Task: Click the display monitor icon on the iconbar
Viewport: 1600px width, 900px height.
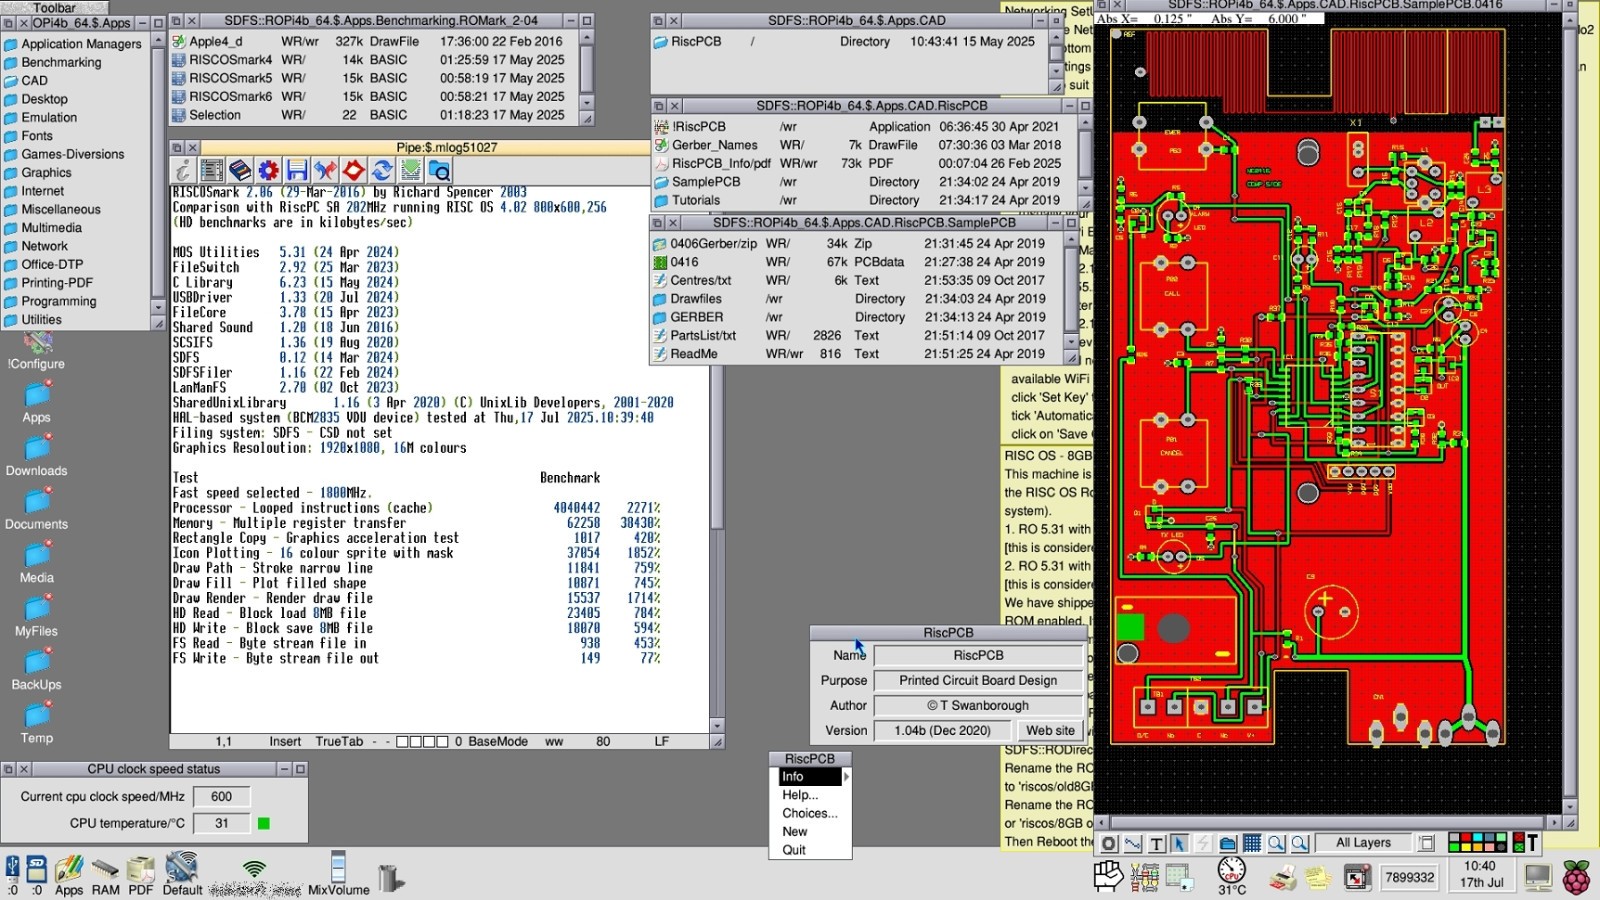Action: click(x=1537, y=877)
